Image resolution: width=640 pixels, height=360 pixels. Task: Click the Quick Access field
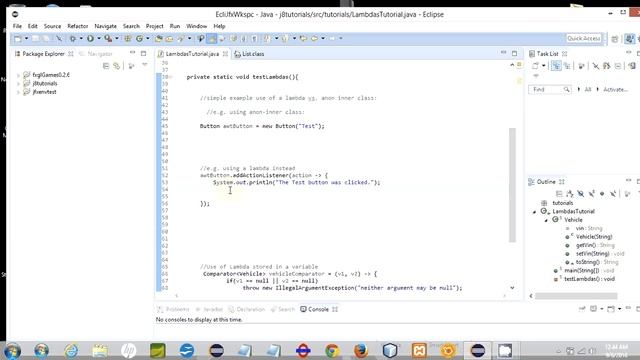(x=584, y=38)
